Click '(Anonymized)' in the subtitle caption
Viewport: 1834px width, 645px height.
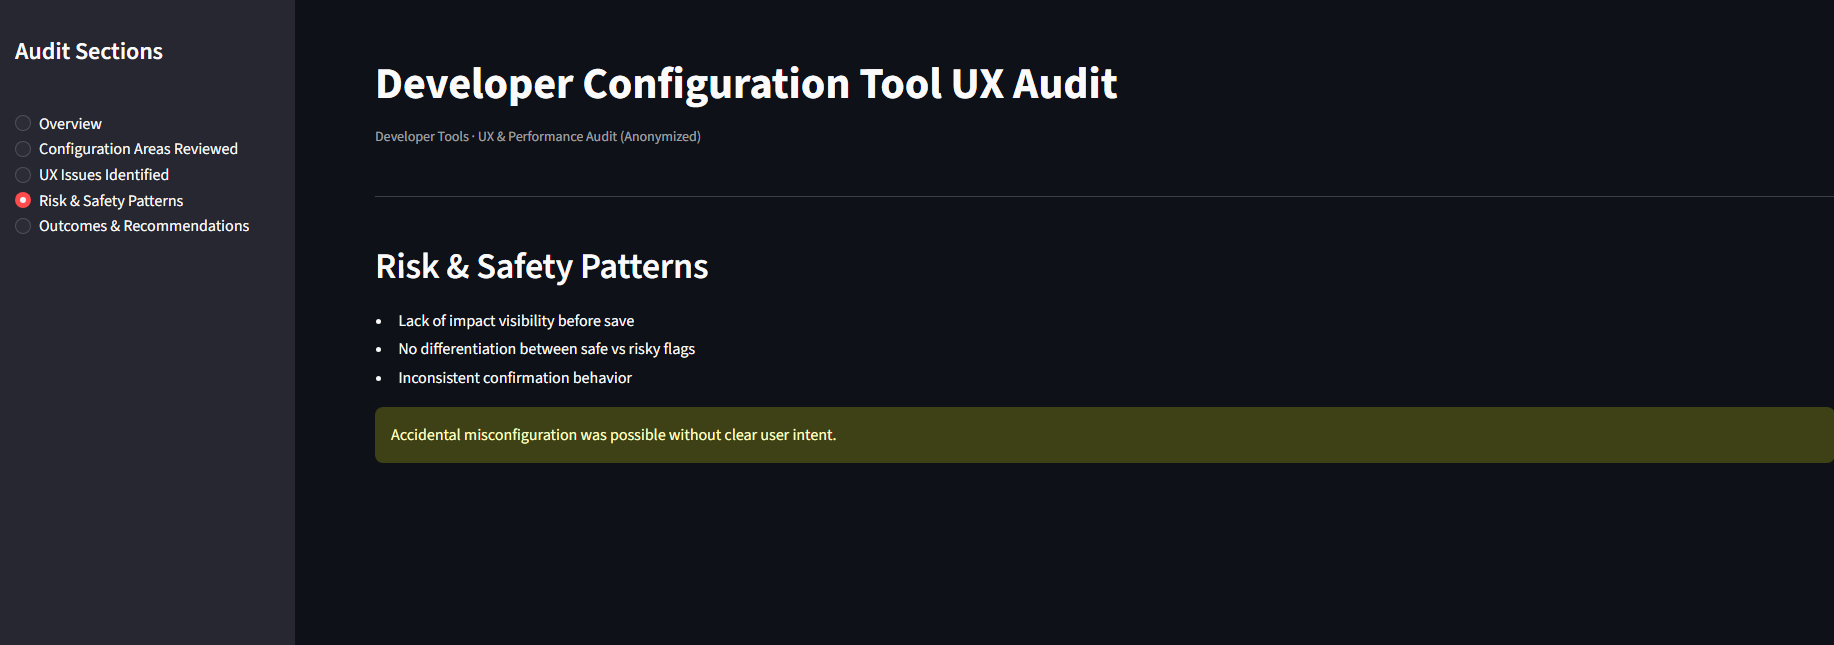pyautogui.click(x=660, y=137)
